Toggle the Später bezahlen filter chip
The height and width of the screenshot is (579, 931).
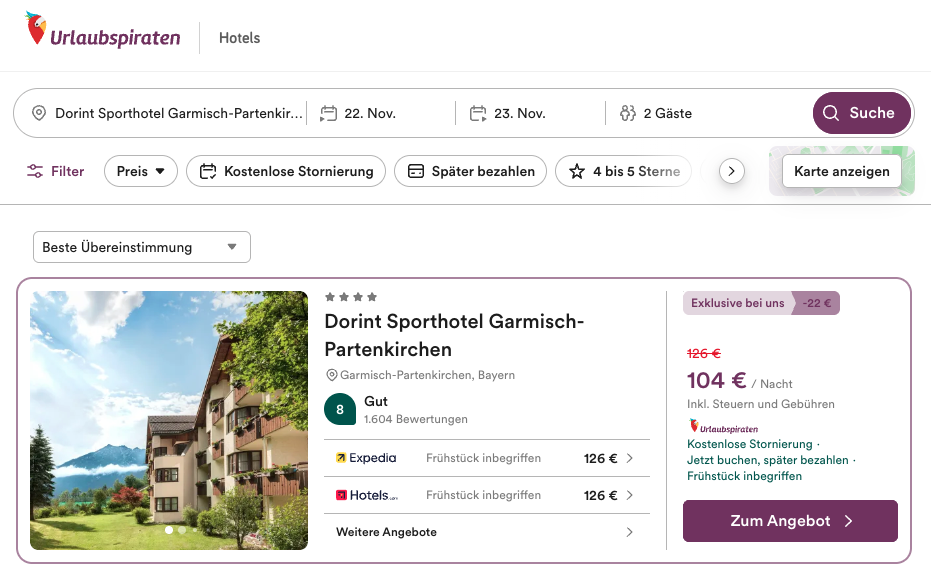[x=470, y=171]
